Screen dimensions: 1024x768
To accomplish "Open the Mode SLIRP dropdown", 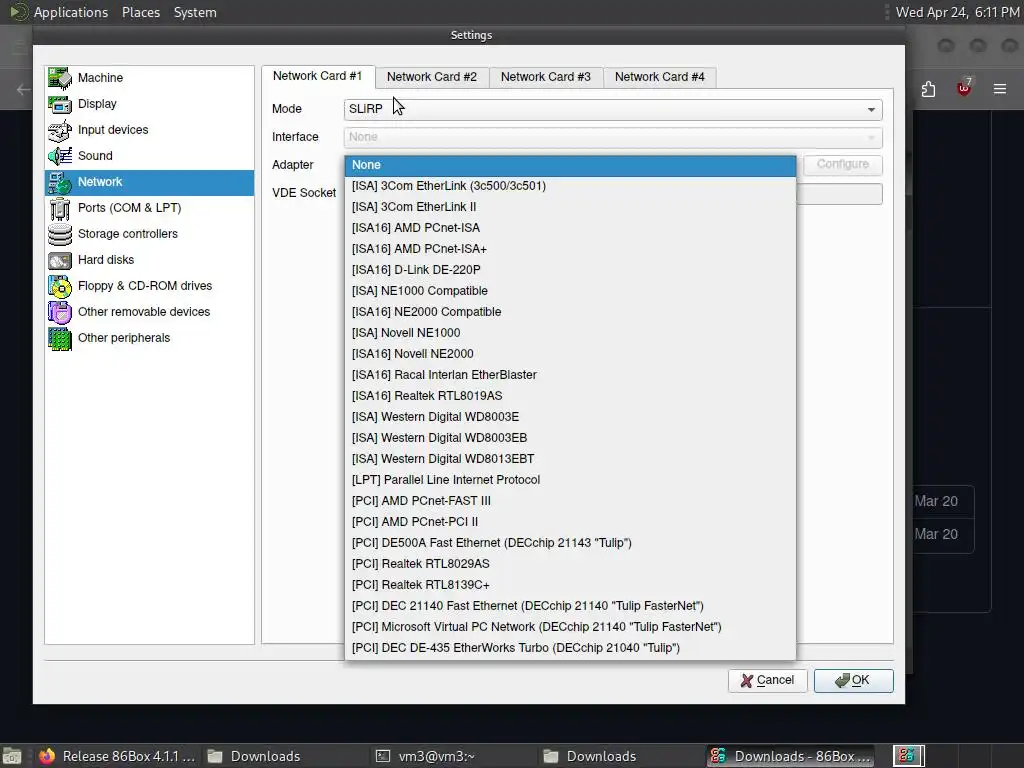I will pos(613,109).
